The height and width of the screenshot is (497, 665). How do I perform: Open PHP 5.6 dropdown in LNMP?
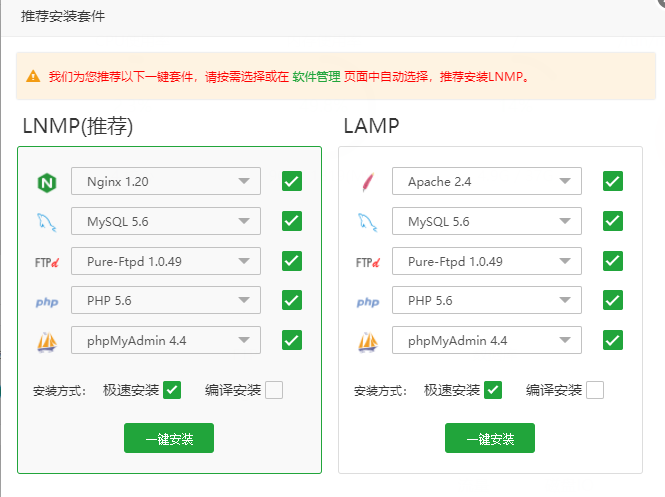[x=166, y=300]
